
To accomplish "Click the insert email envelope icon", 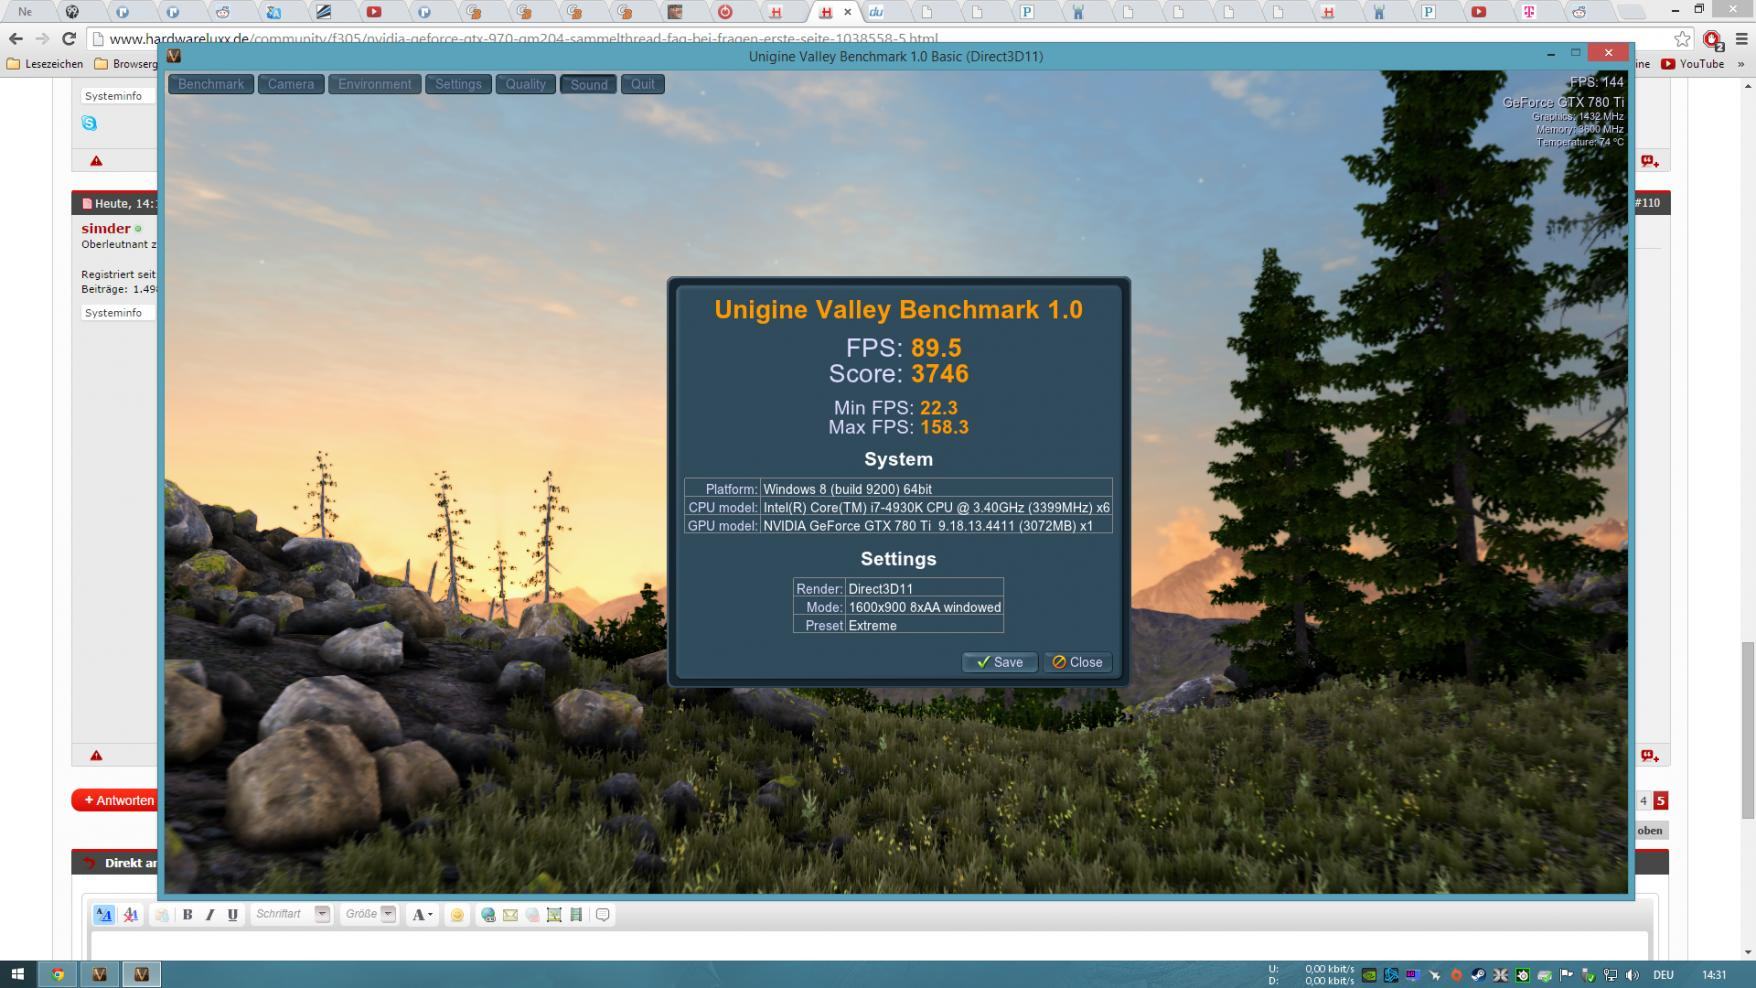I will [x=510, y=915].
